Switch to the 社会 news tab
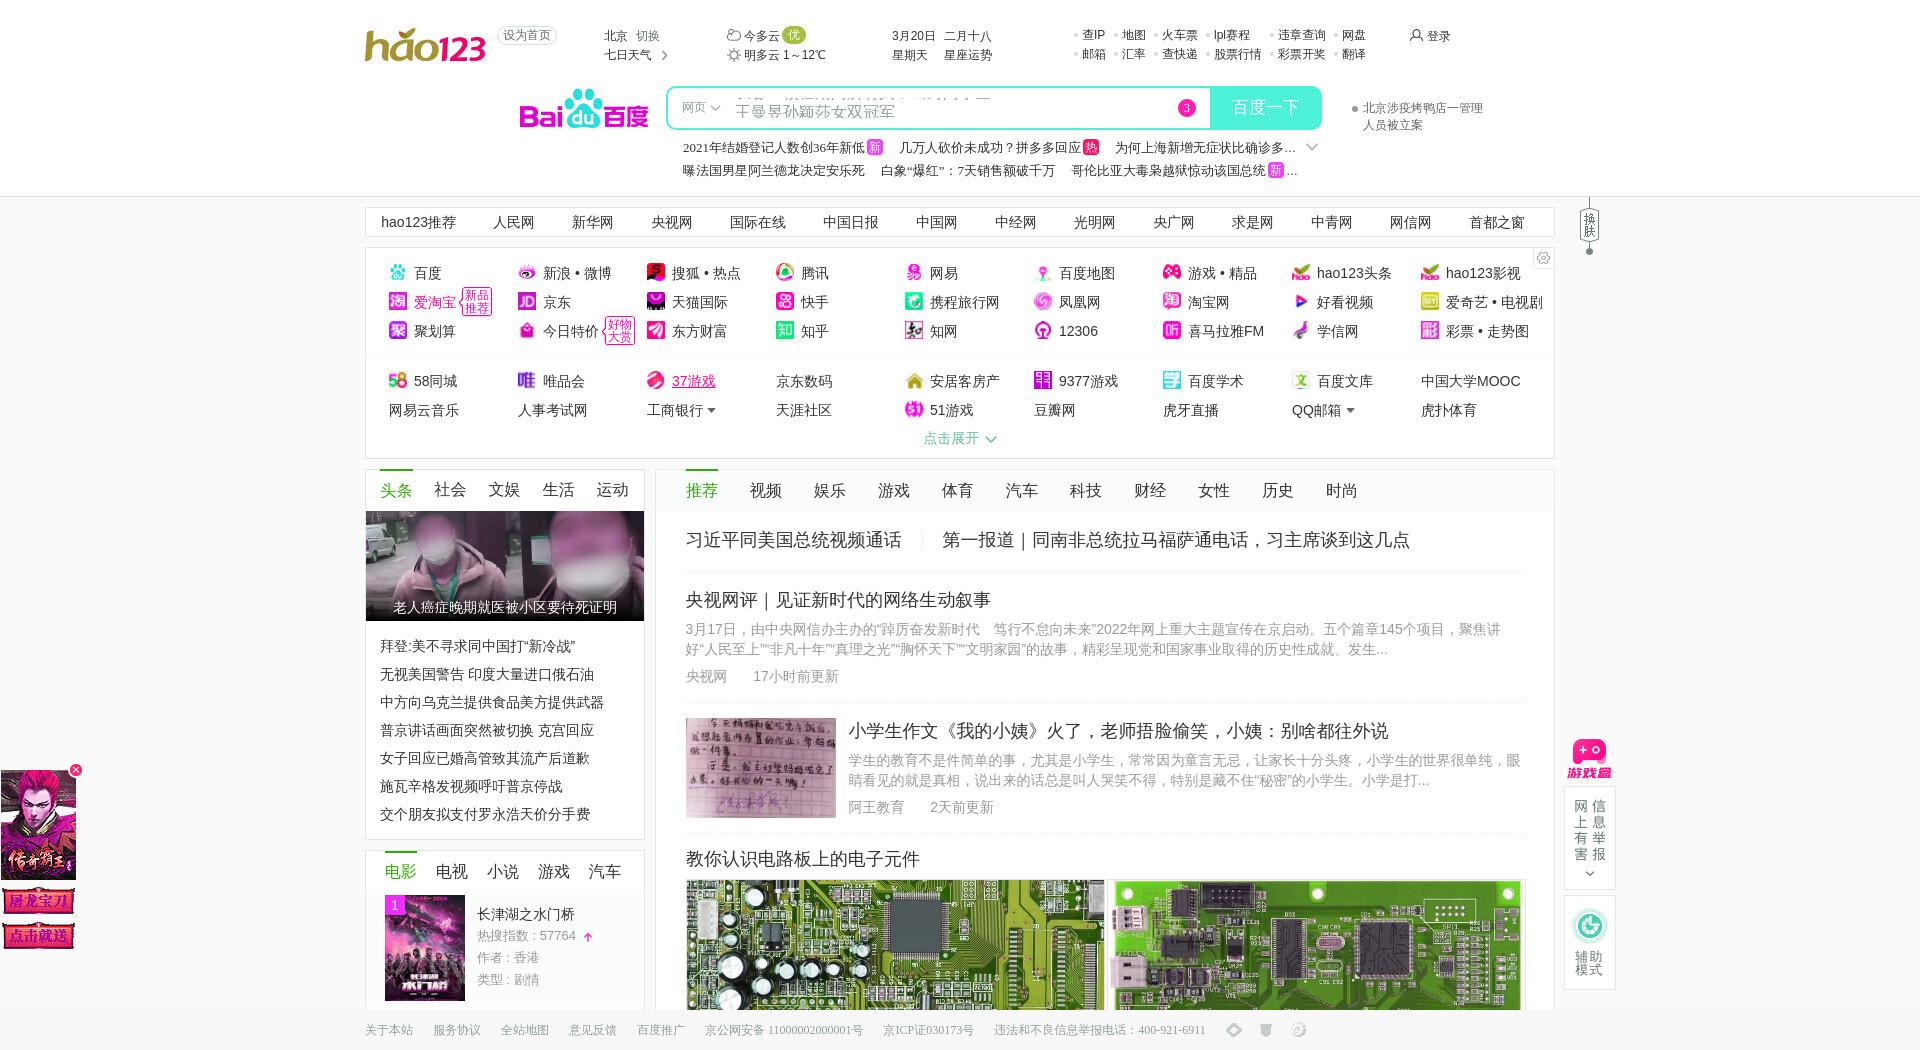Image resolution: width=1920 pixels, height=1050 pixels. (450, 490)
